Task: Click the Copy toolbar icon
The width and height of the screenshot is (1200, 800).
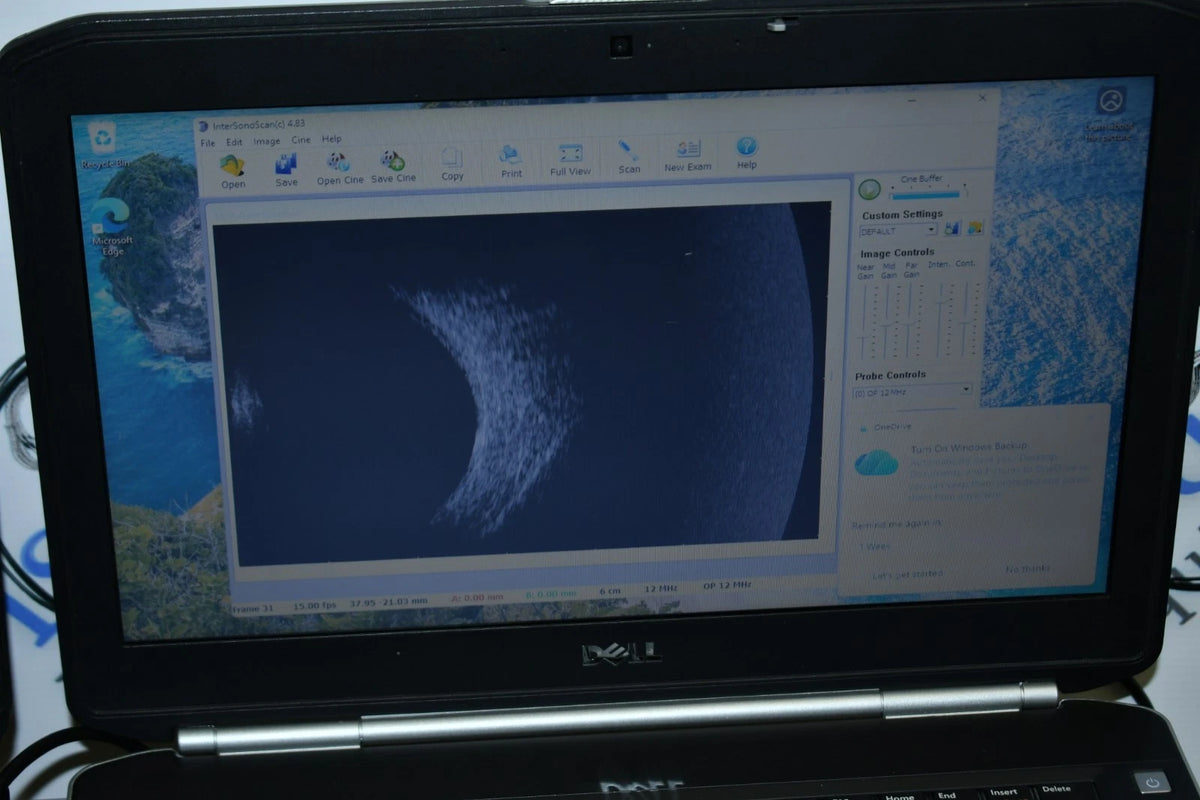Action: [452, 164]
